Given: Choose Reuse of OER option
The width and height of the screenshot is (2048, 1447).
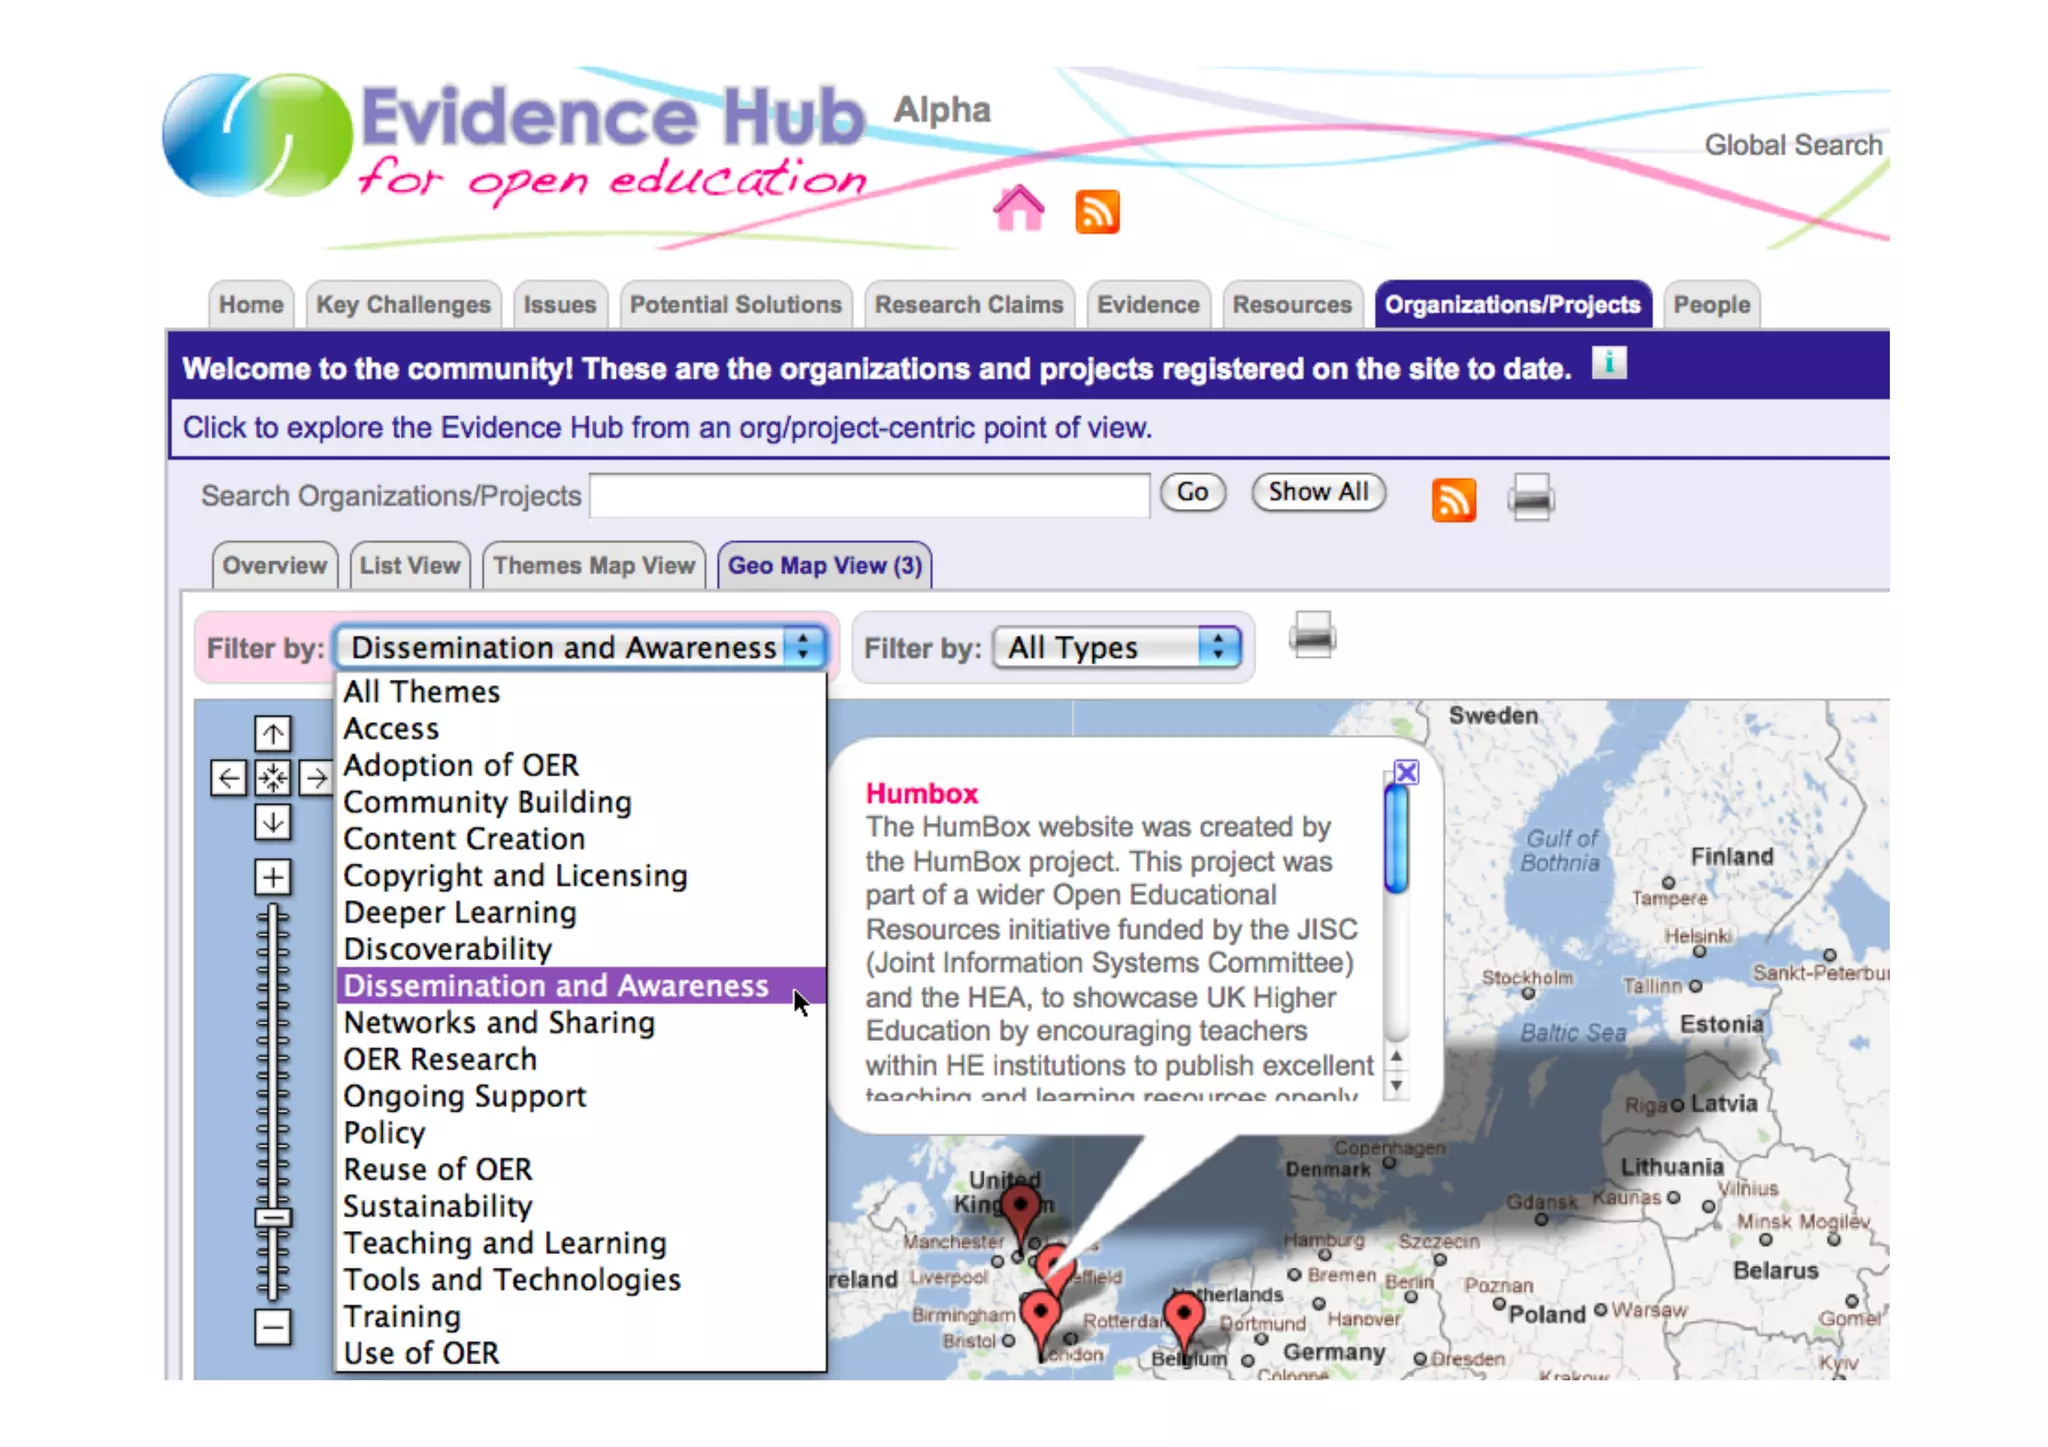Looking at the screenshot, I should pyautogui.click(x=580, y=1169).
